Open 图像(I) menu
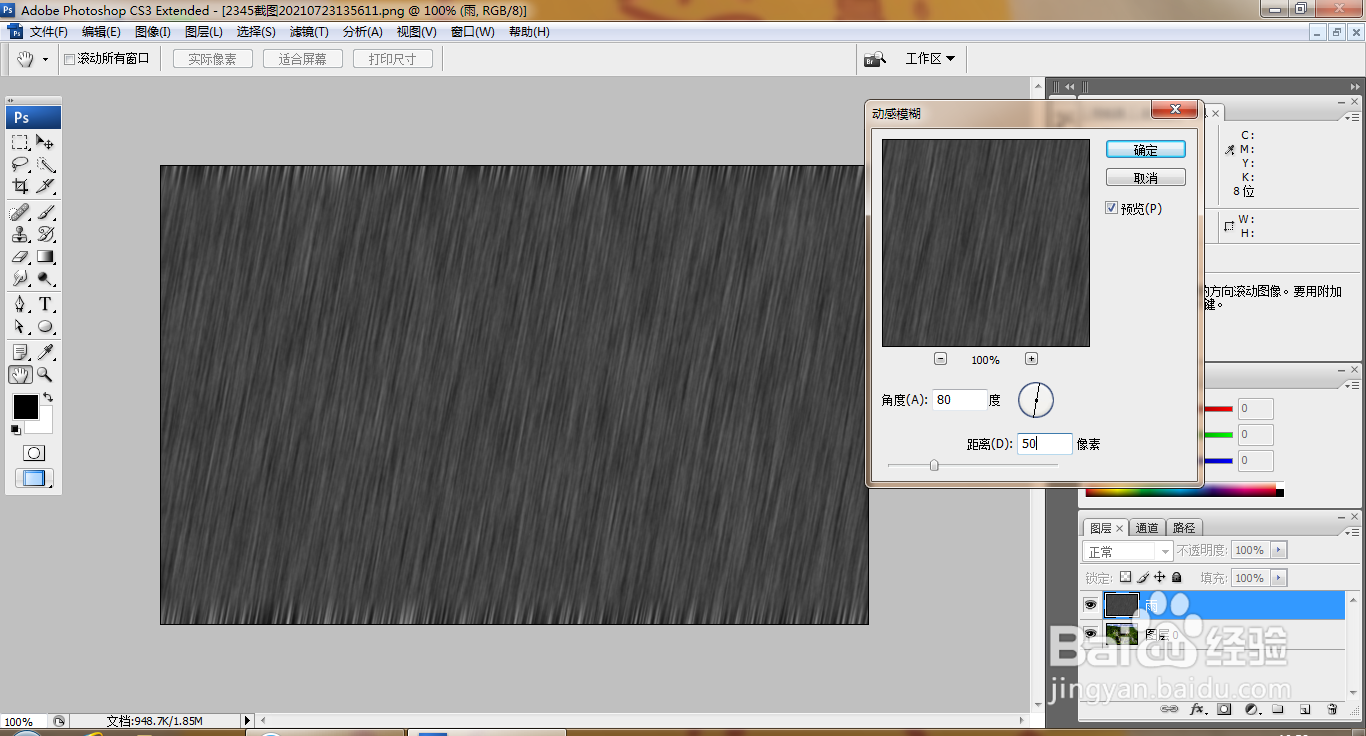The width and height of the screenshot is (1366, 736). click(151, 32)
